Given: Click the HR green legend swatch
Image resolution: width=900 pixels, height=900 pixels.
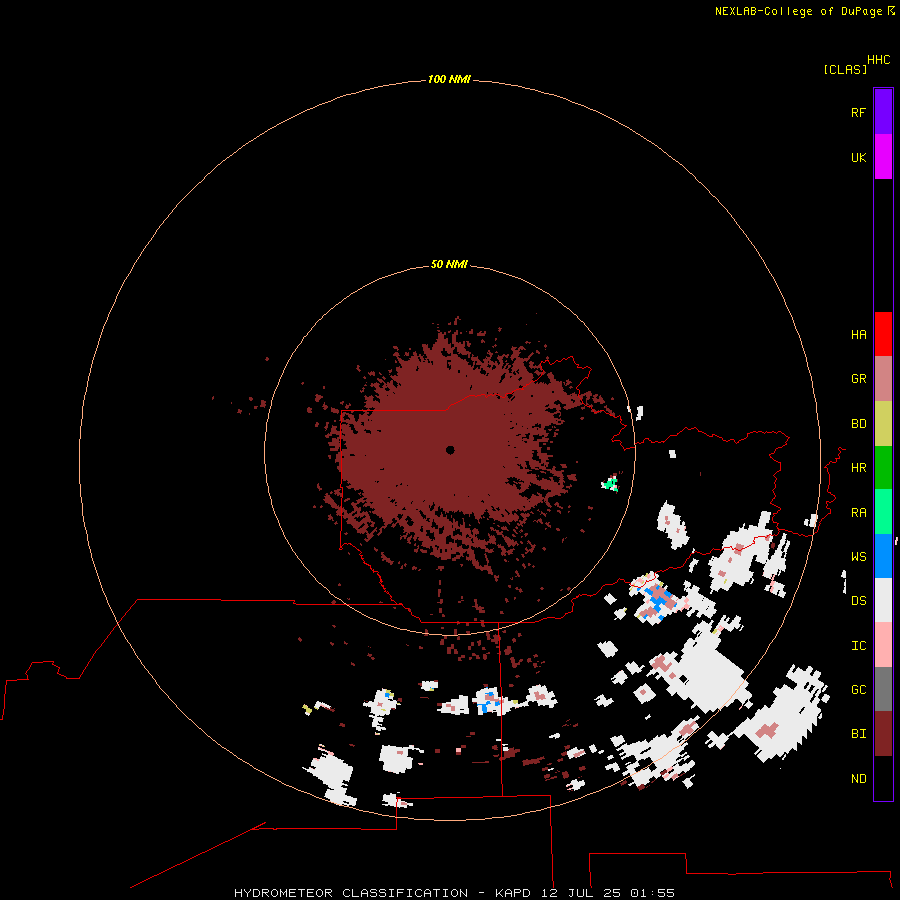Looking at the screenshot, I should pyautogui.click(x=883, y=468).
